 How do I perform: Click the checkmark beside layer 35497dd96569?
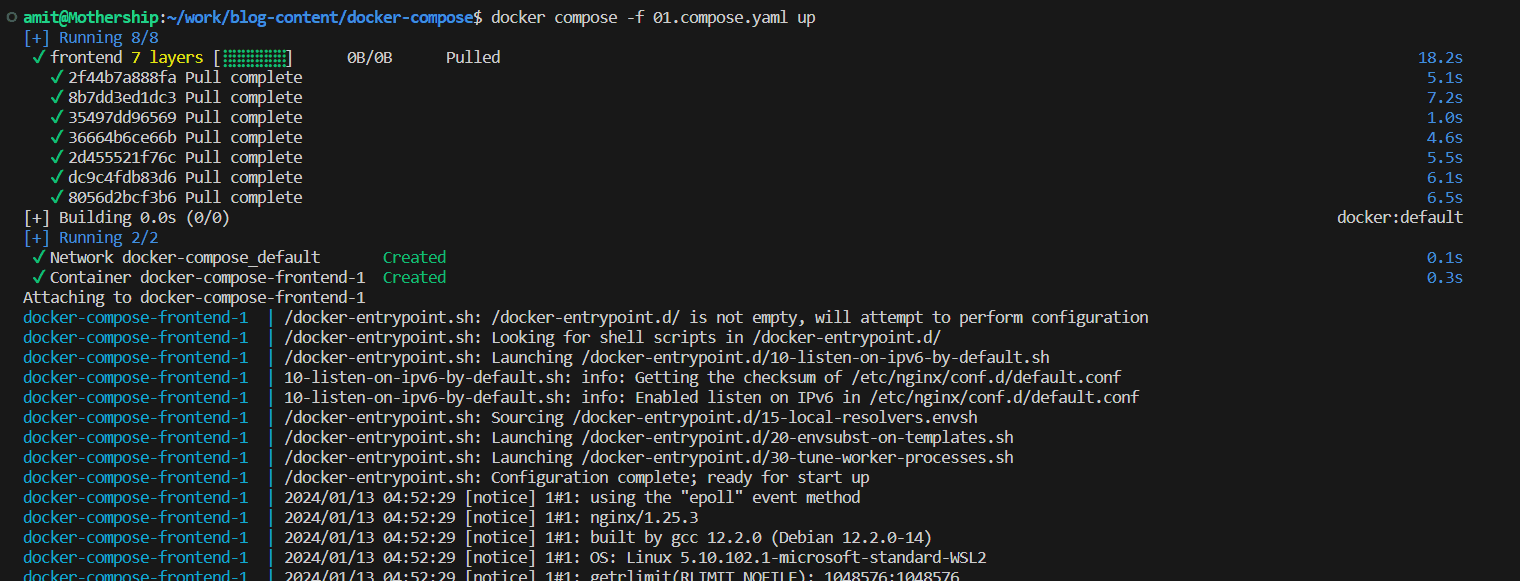56,117
